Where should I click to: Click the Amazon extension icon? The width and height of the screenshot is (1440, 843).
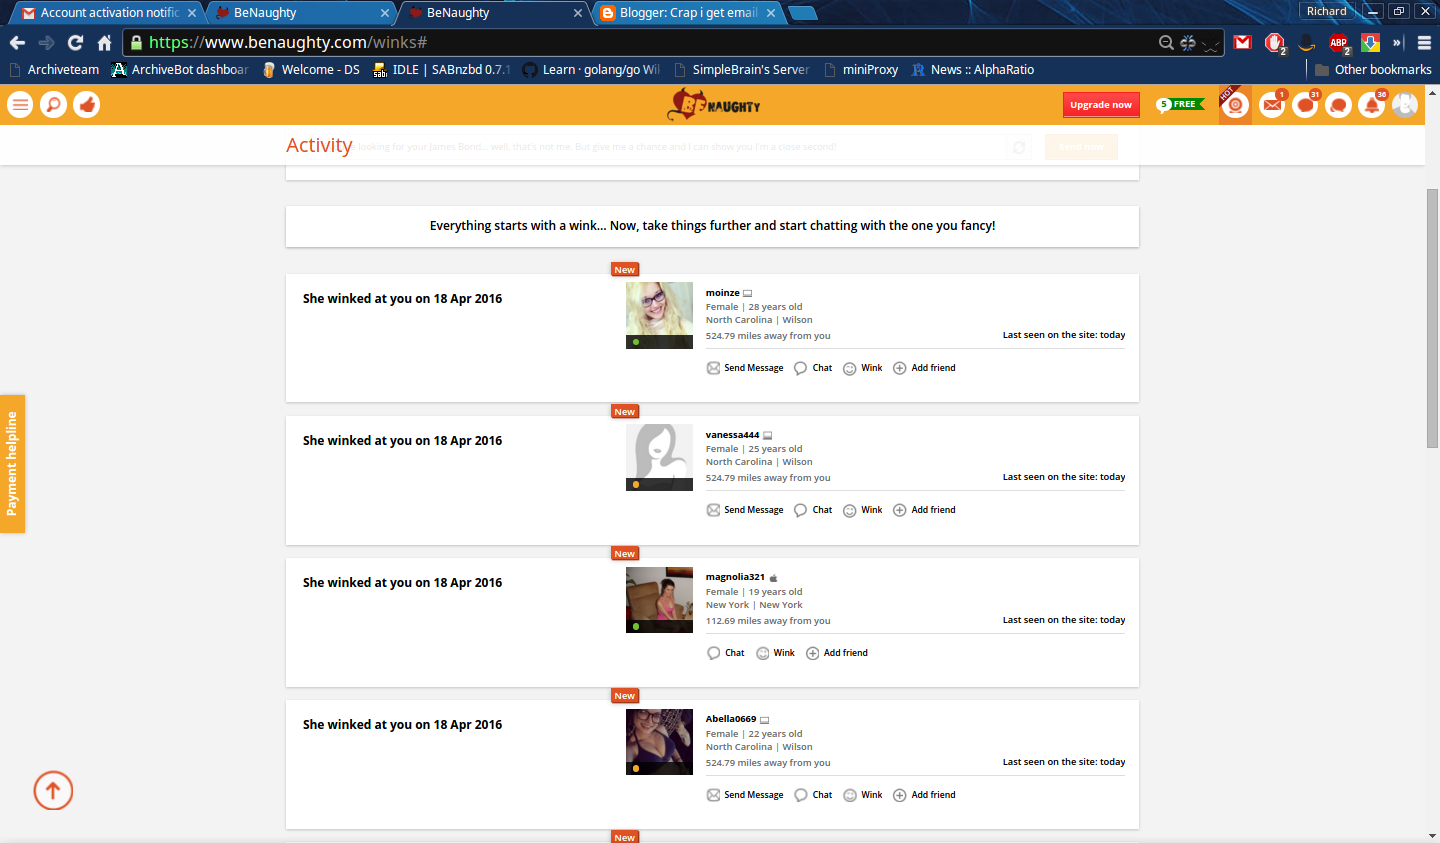(1306, 42)
